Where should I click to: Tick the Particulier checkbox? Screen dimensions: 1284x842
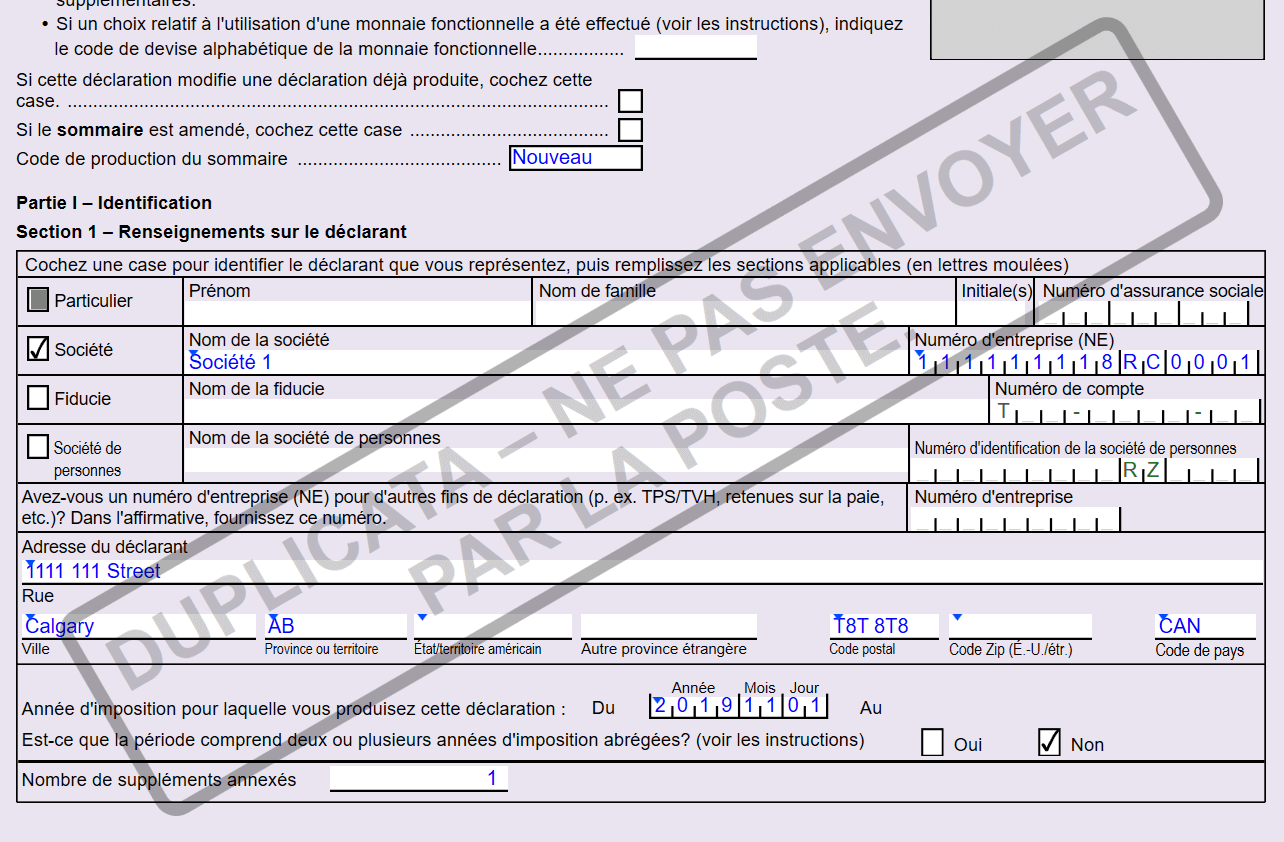pyautogui.click(x=38, y=300)
